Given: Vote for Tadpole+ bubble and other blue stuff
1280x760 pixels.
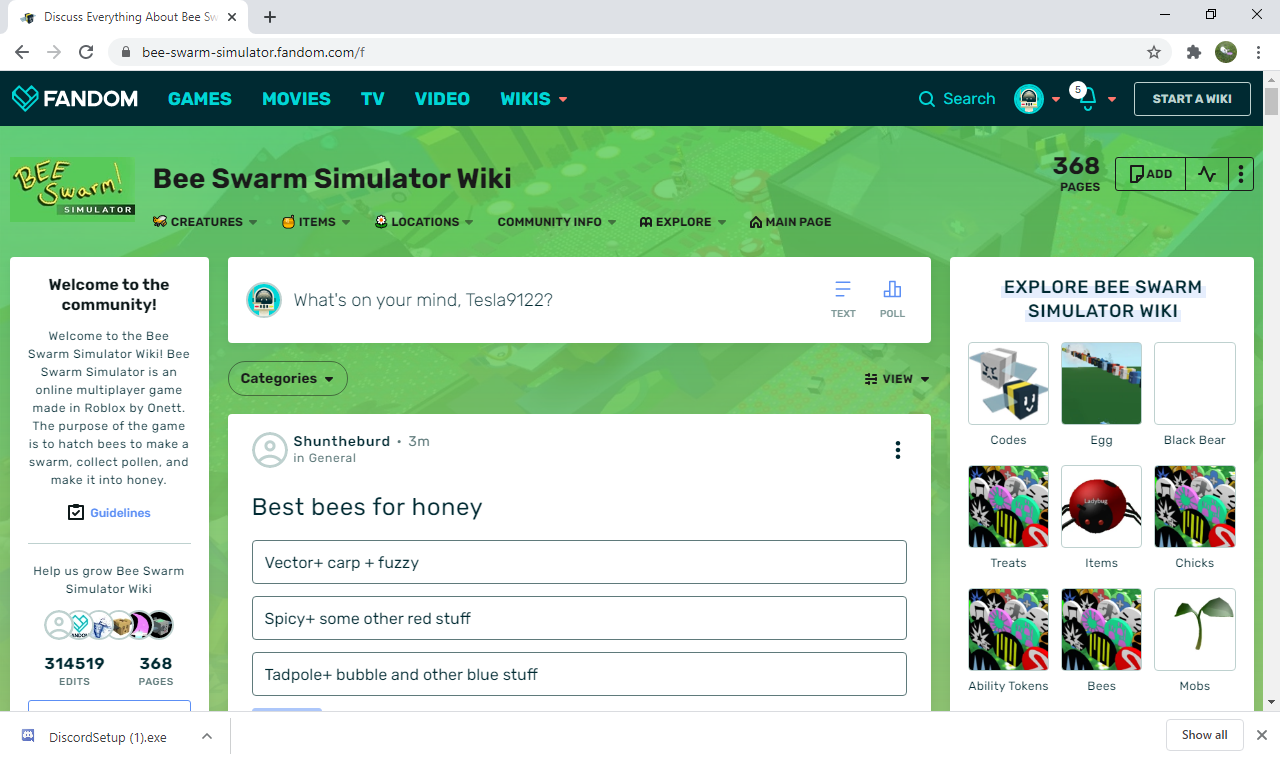Looking at the screenshot, I should pyautogui.click(x=579, y=674).
